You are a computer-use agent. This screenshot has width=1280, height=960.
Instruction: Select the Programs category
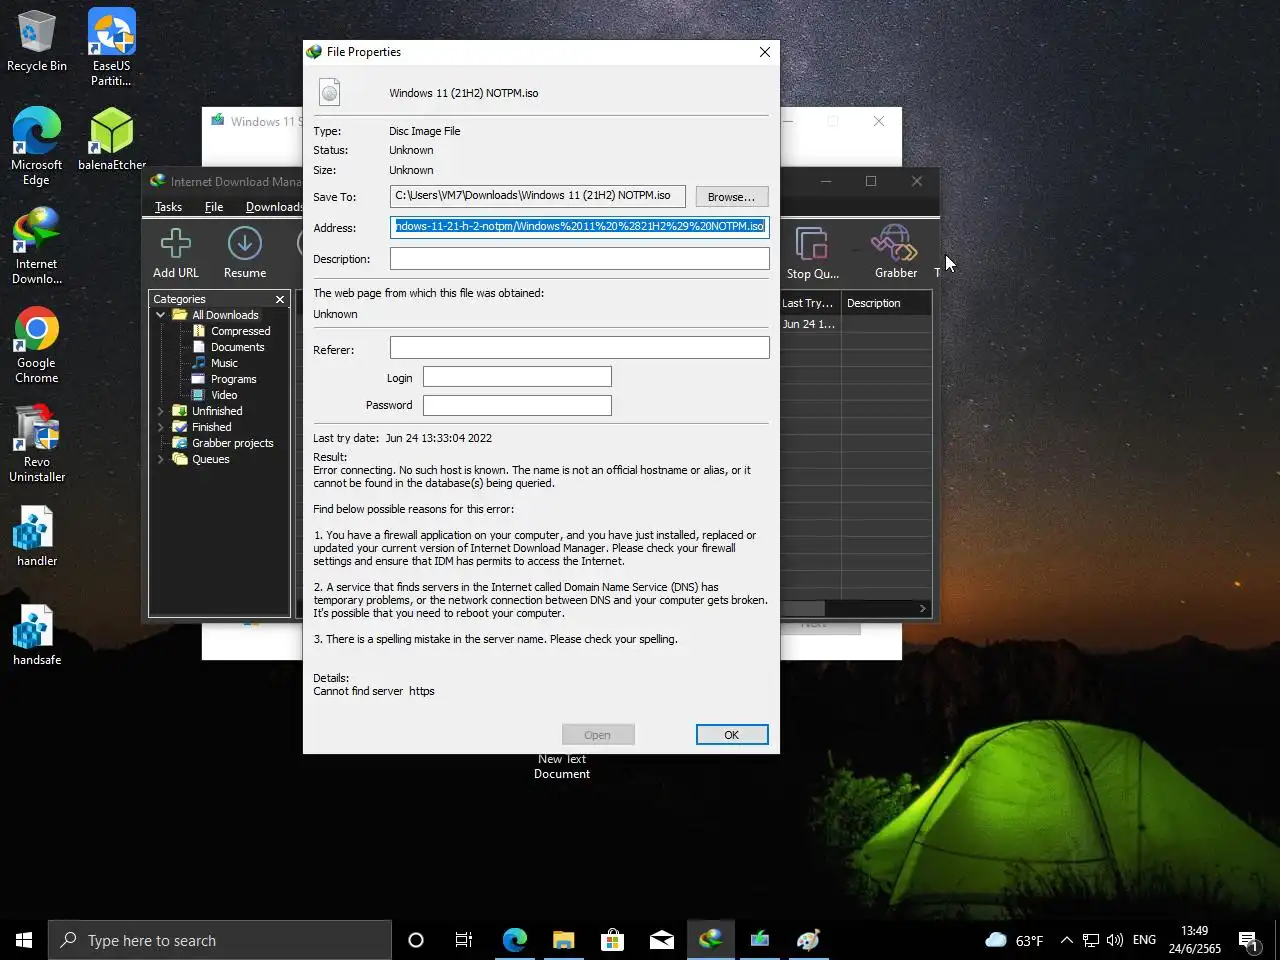pyautogui.click(x=233, y=379)
